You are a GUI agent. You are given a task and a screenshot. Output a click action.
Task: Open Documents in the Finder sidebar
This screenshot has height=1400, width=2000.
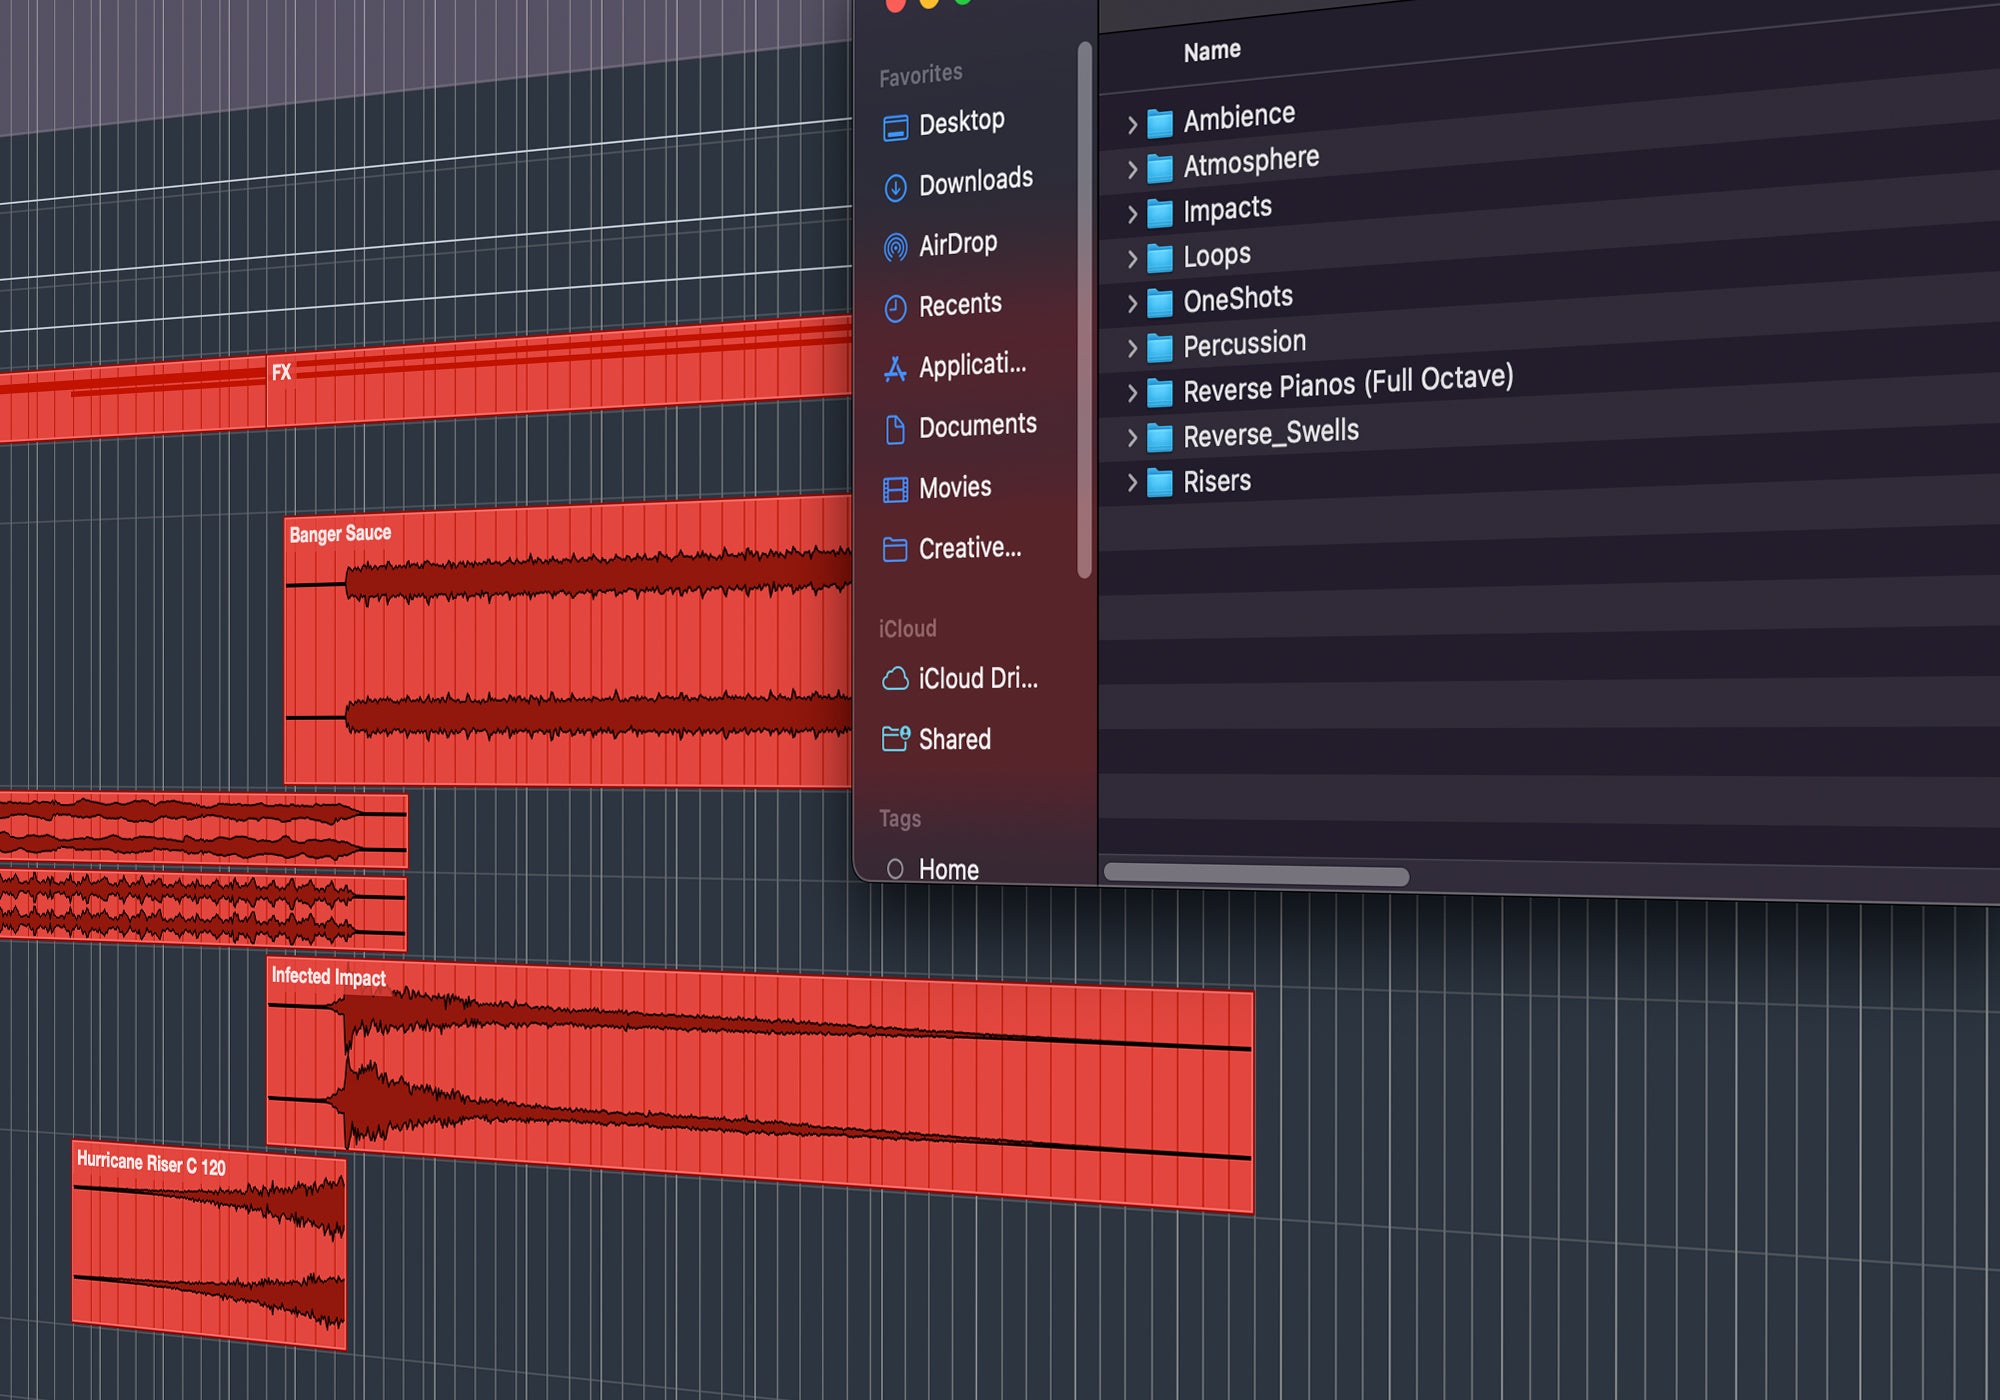pos(977,427)
